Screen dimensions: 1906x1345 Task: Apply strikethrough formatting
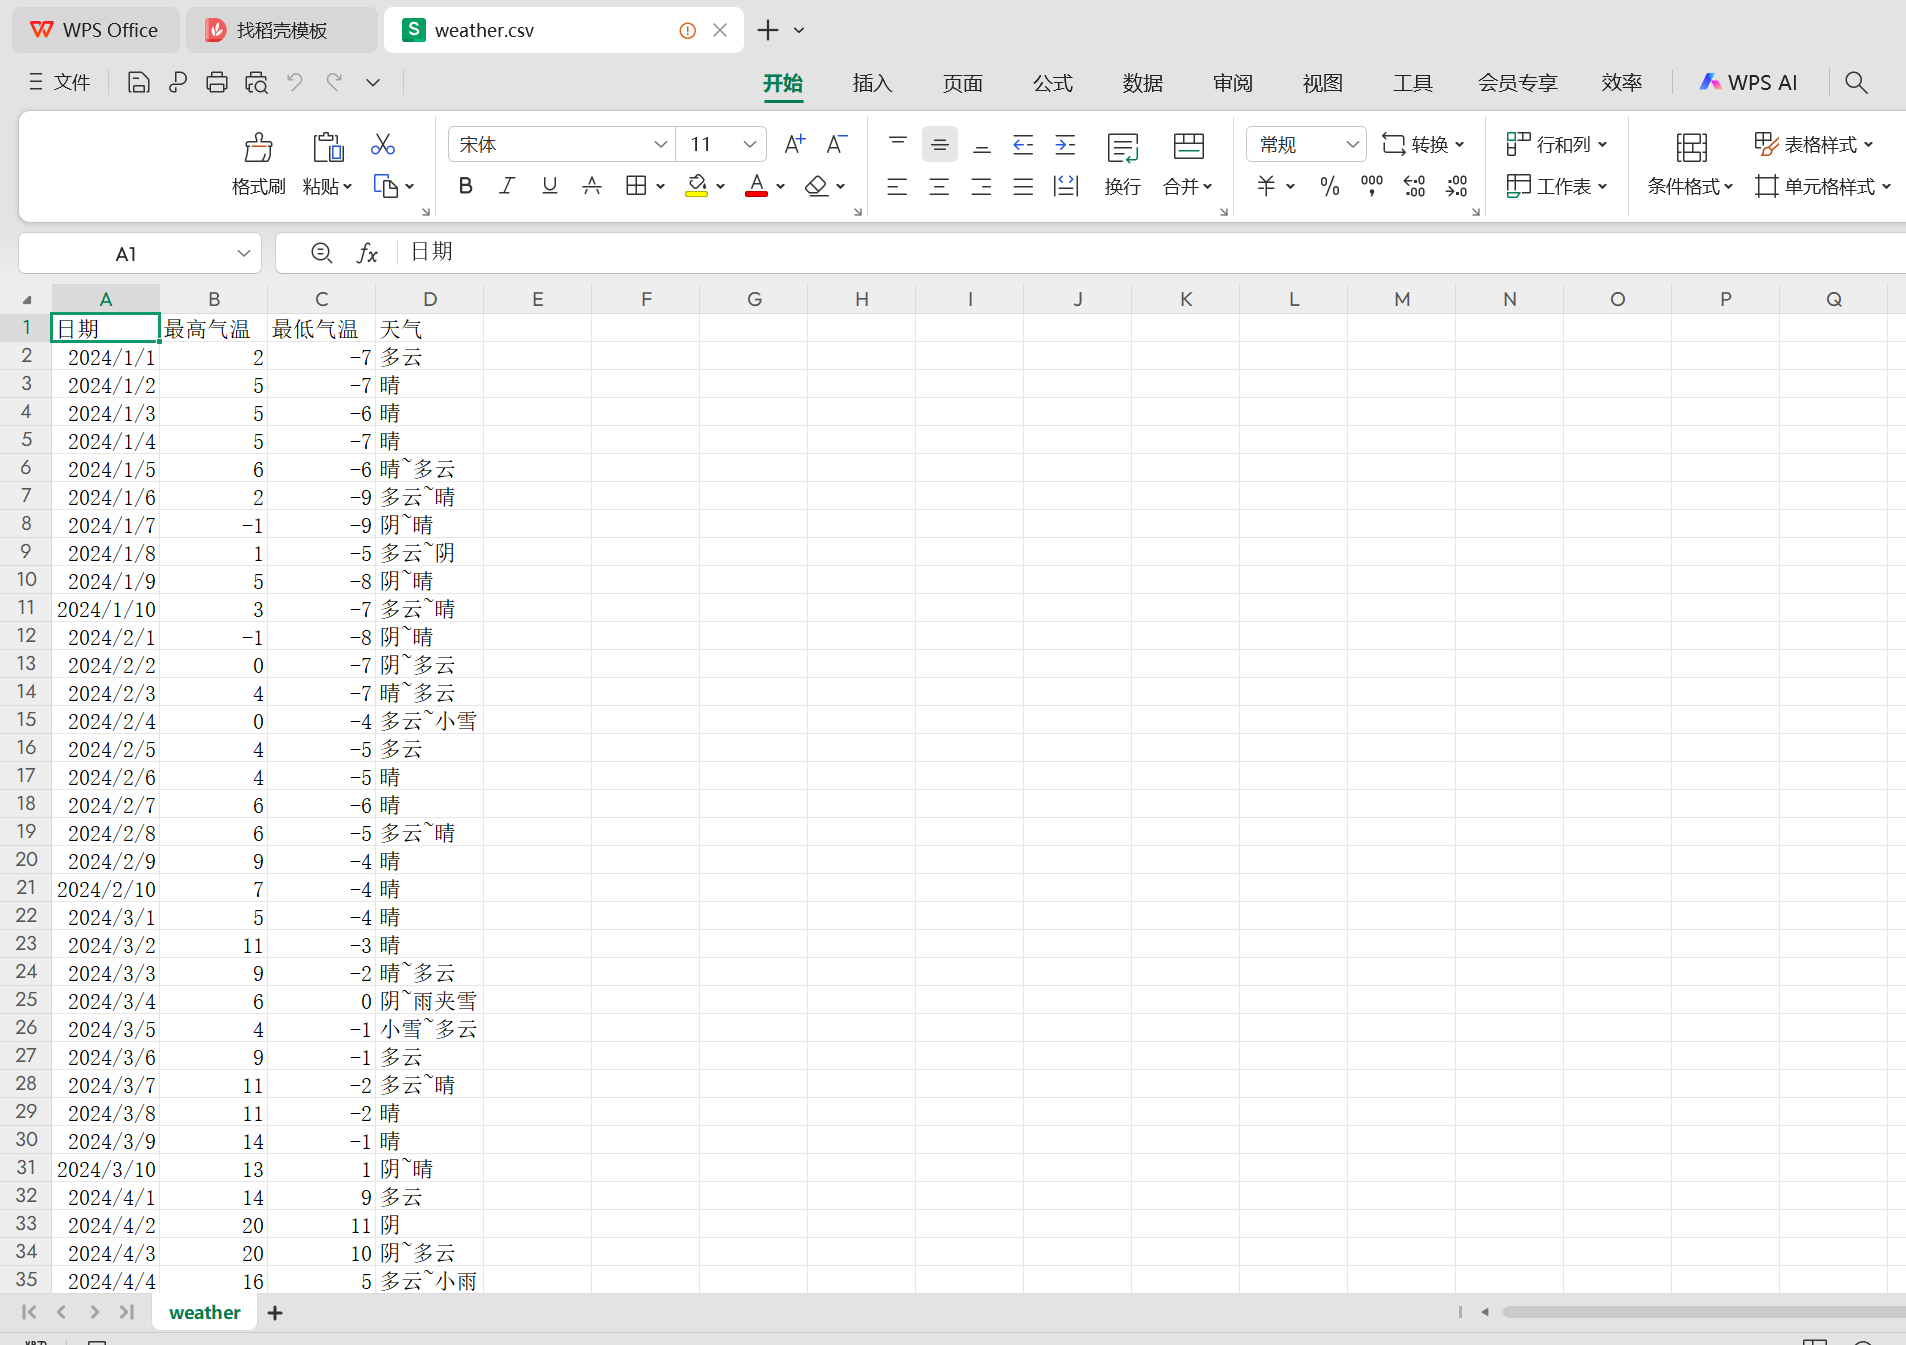tap(592, 186)
